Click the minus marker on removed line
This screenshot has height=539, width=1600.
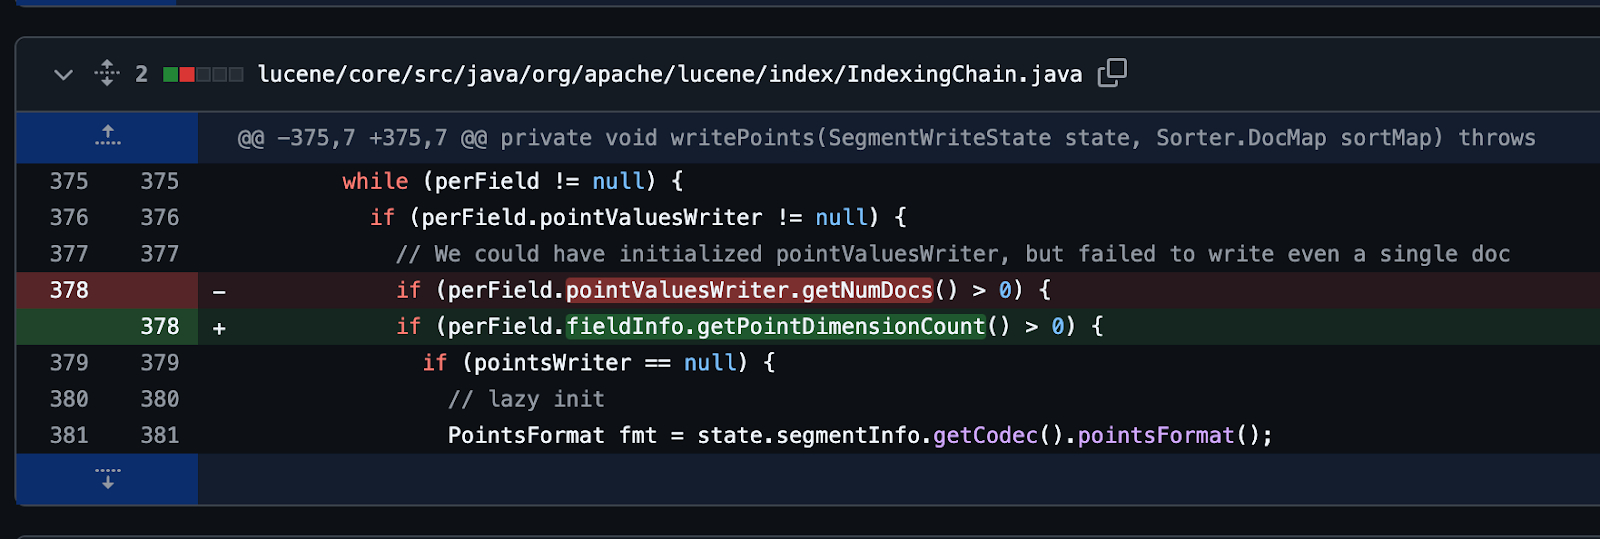[219, 292]
